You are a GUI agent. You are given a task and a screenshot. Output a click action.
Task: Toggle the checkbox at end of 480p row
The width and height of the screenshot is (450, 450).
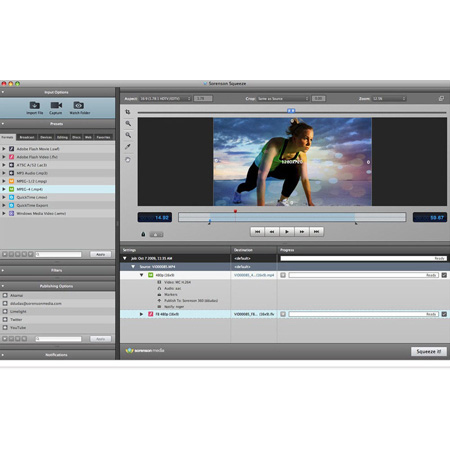pos(444,275)
